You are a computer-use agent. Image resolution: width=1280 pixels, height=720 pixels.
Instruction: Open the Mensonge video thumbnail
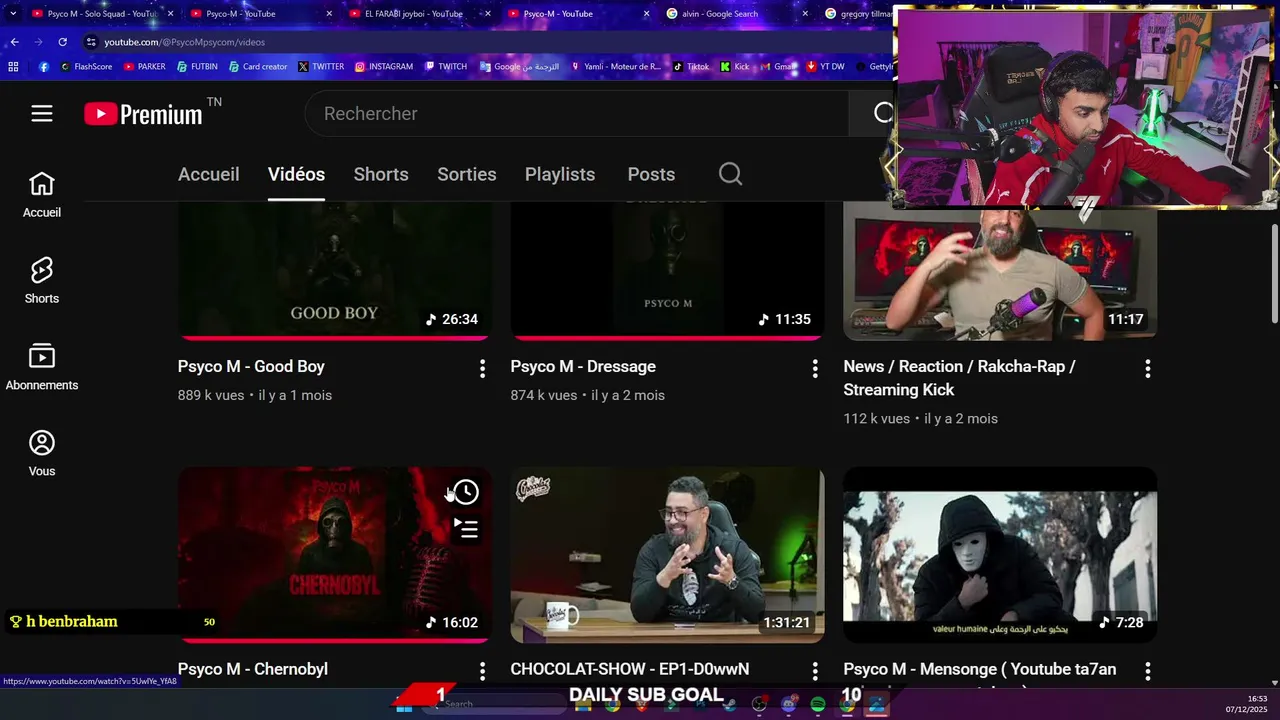[x=1000, y=555]
